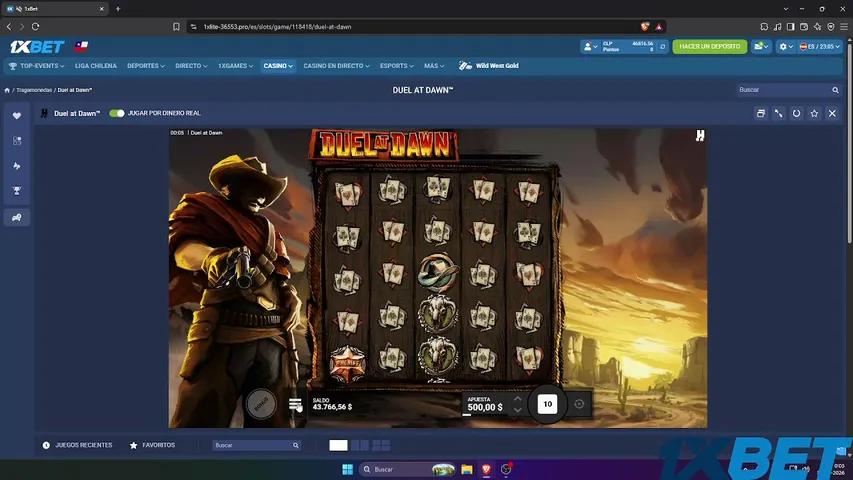Click the lightning icon in the left sidebar
The width and height of the screenshot is (853, 480).
pos(17,165)
